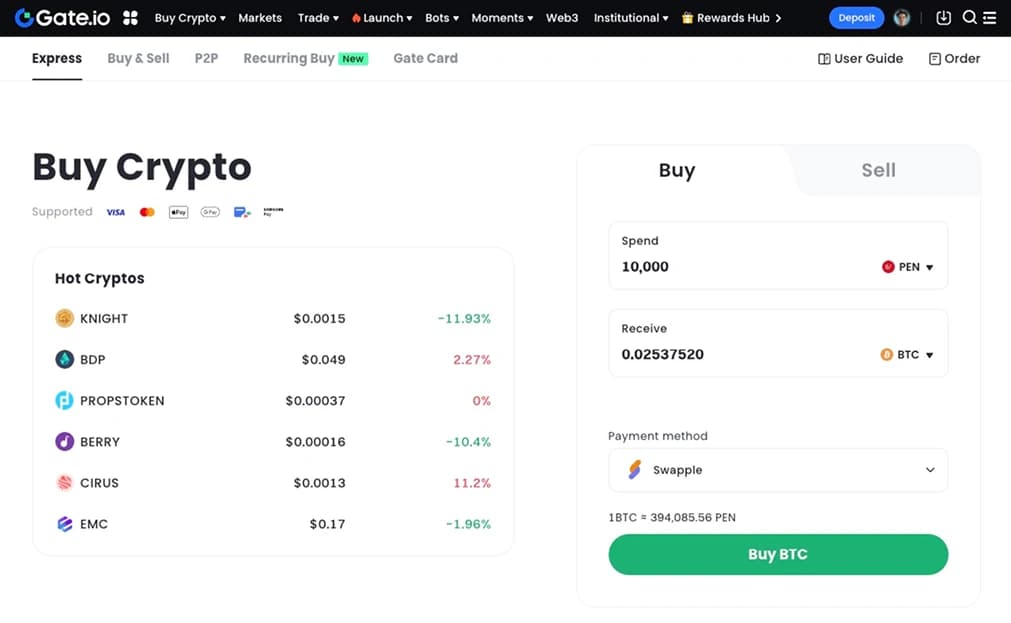Click the Deposit button
Screen dimensions: 1011x623
point(856,17)
